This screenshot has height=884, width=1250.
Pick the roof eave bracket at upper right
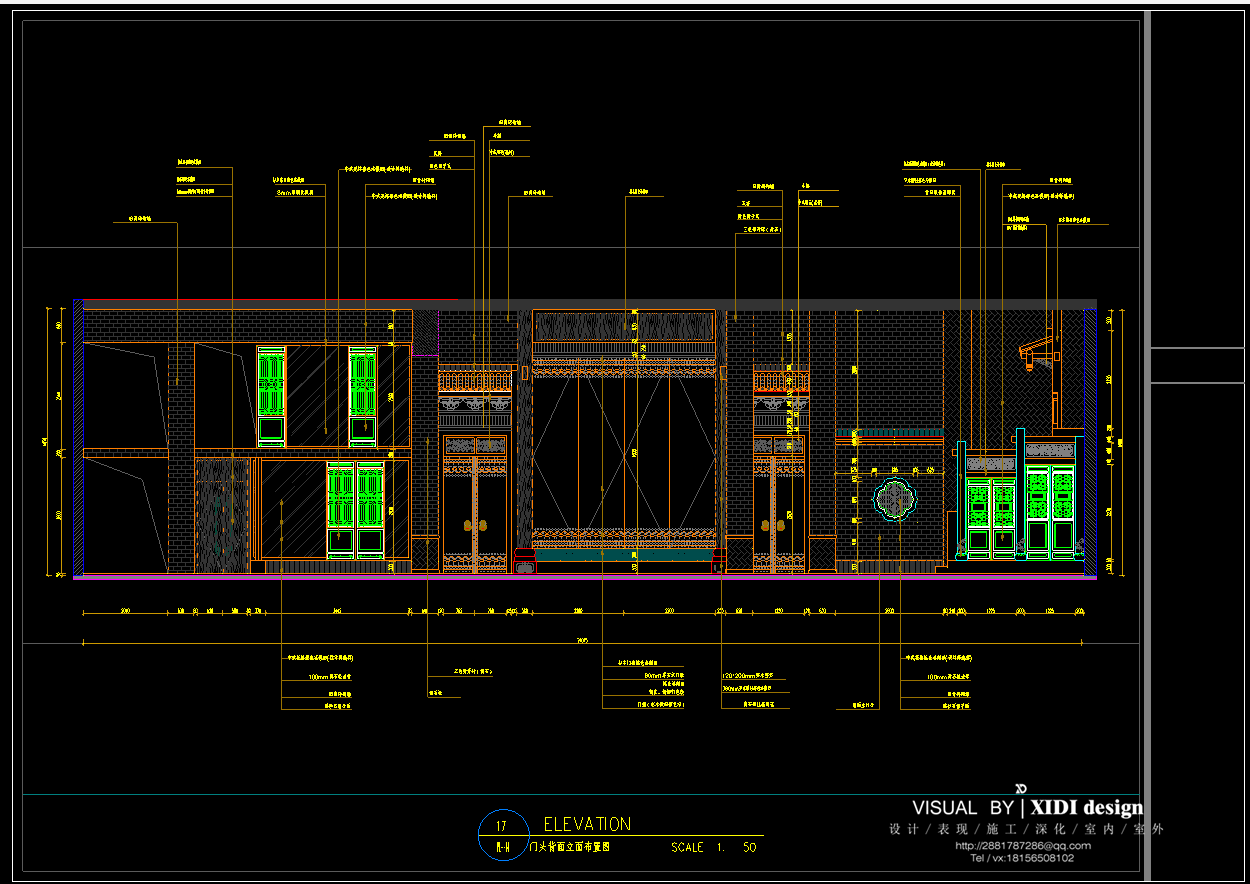click(1037, 351)
